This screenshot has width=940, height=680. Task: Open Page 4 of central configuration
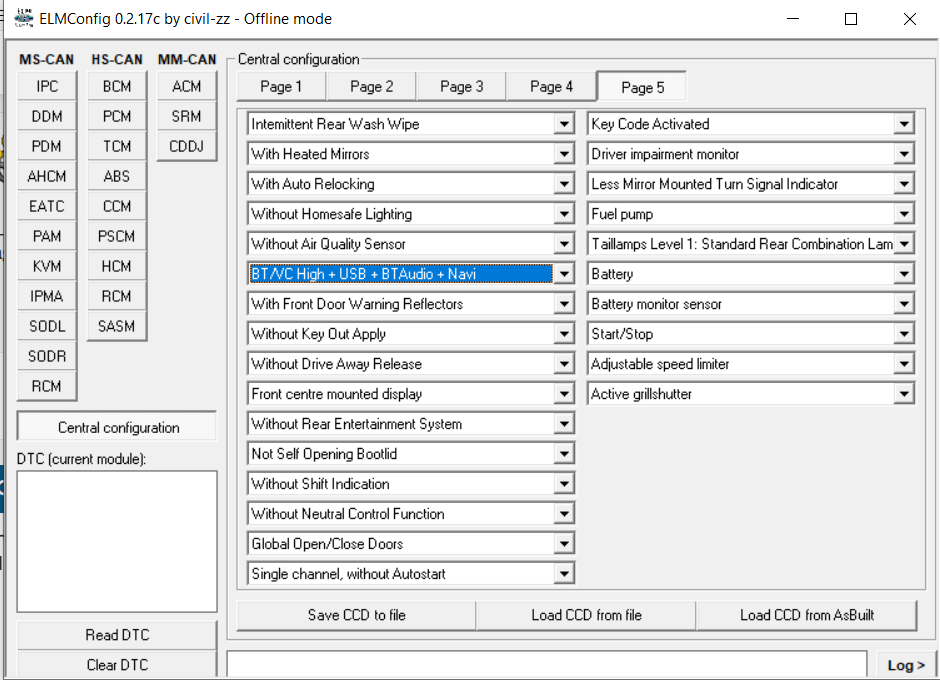(551, 87)
